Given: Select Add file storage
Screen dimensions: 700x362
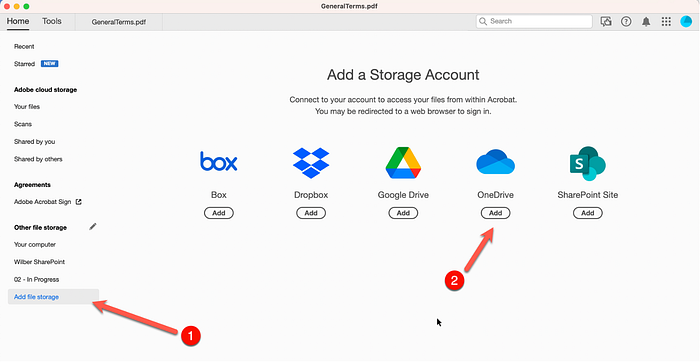Looking at the screenshot, I should click(53, 297).
